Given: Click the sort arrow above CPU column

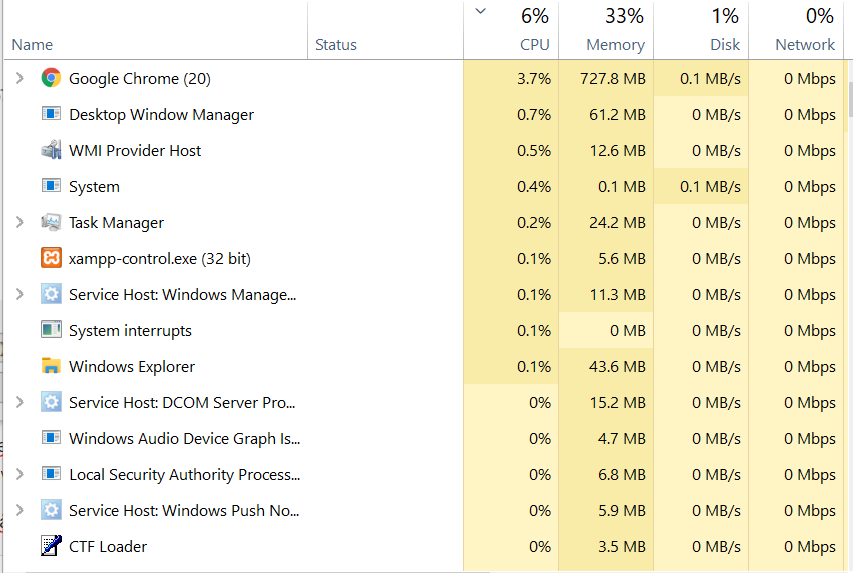Looking at the screenshot, I should pos(480,11).
